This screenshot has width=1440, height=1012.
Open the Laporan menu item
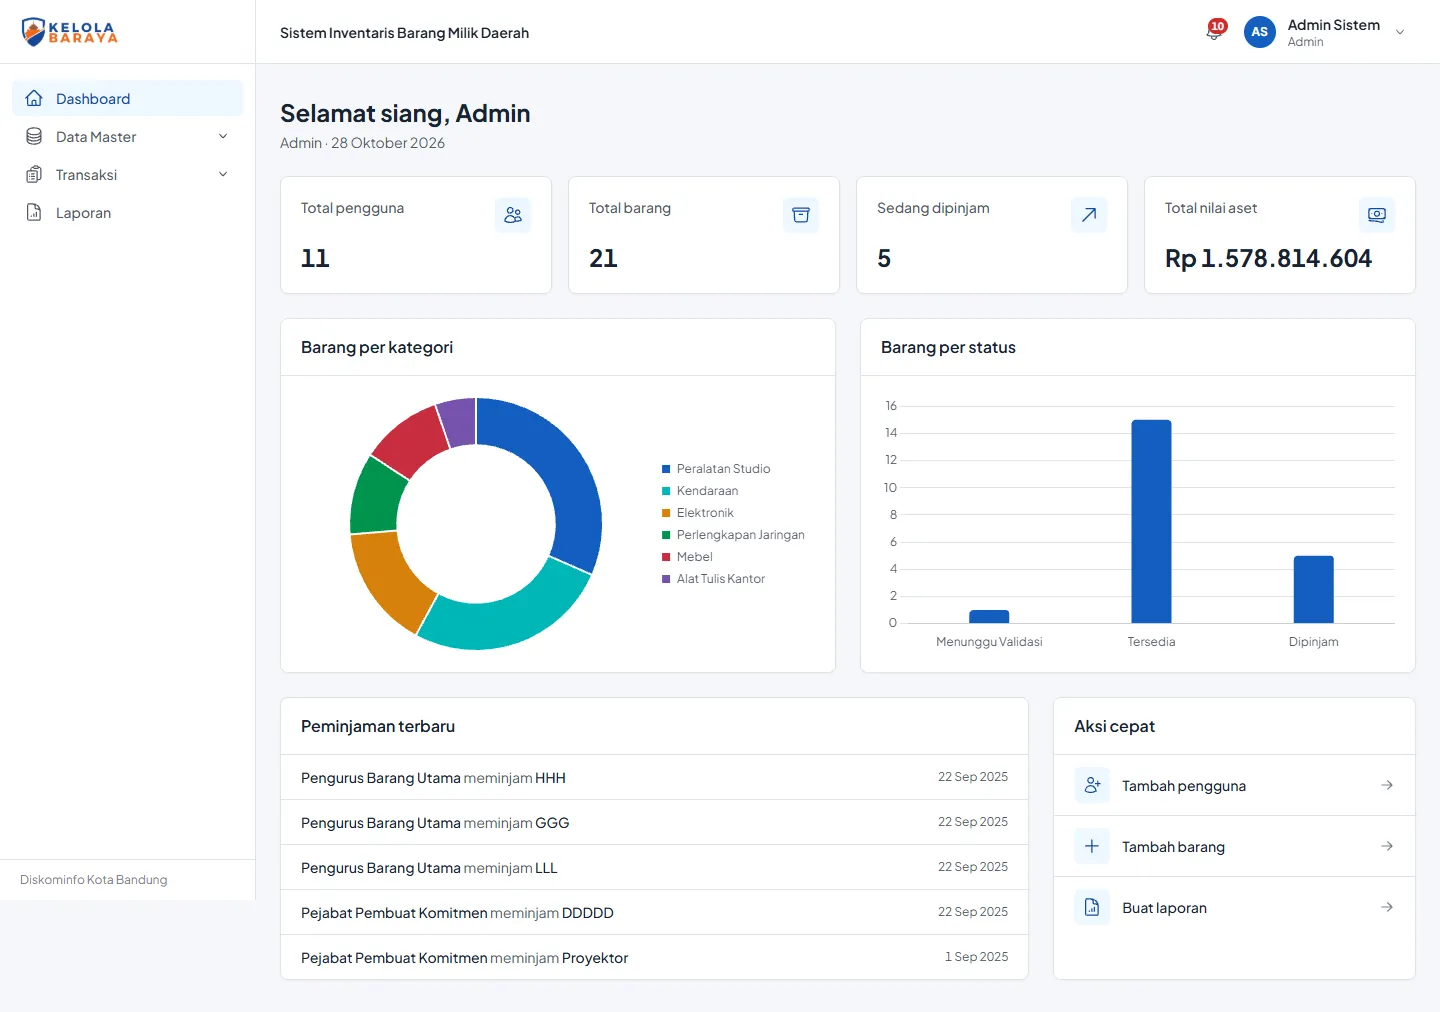click(127, 212)
